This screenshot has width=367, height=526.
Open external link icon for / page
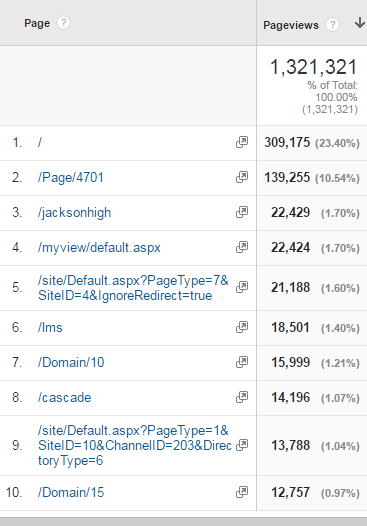(x=242, y=142)
